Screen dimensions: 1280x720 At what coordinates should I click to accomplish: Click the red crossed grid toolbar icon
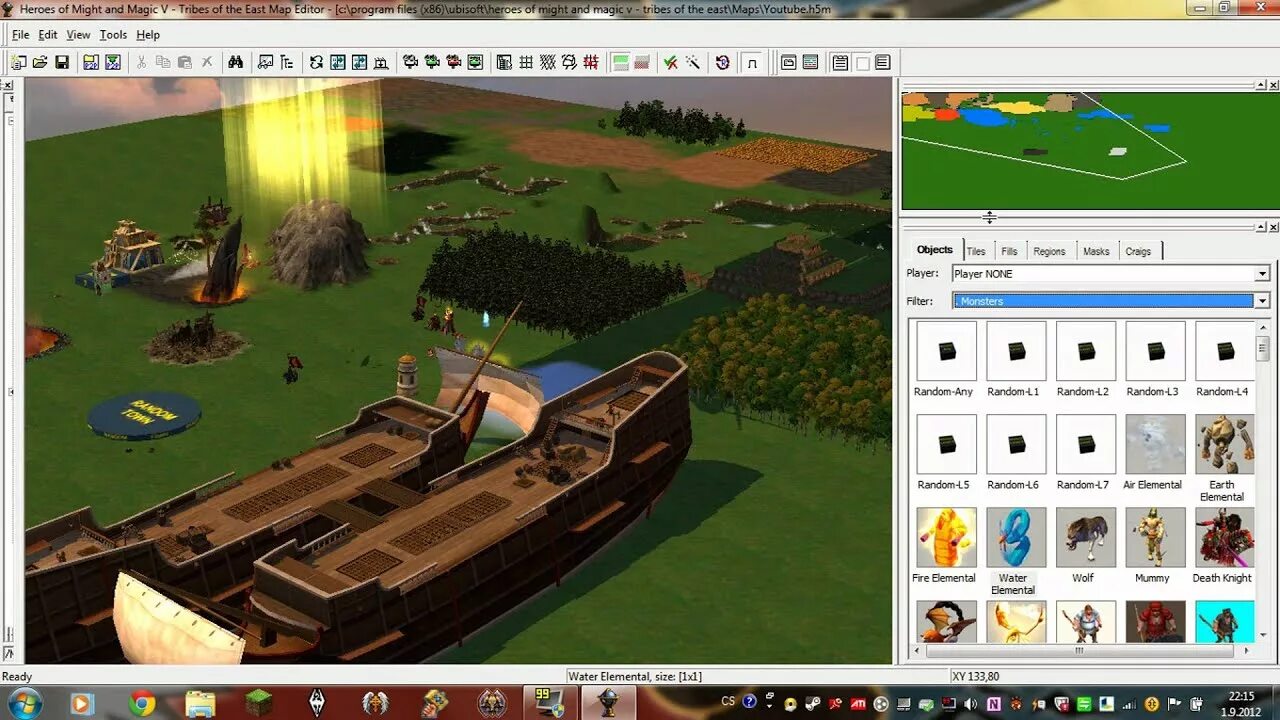point(591,62)
